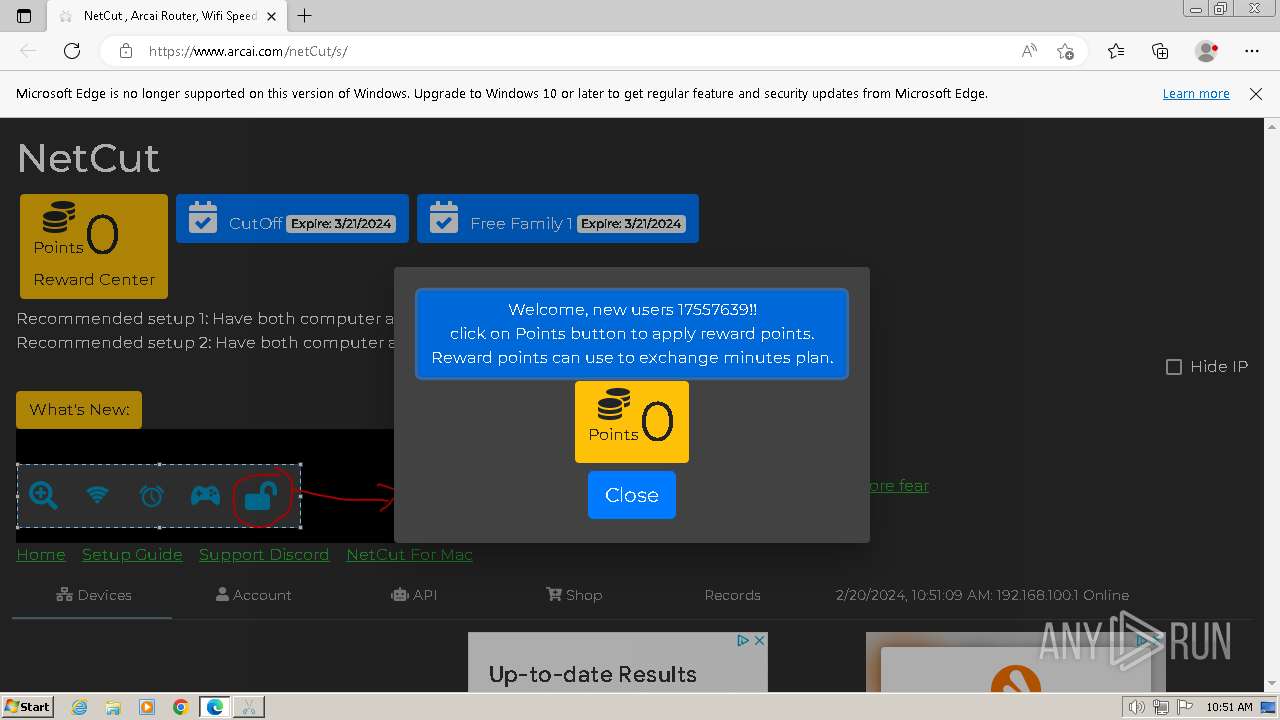1280x720 pixels.
Task: Open the Support Discord link
Action: pos(264,554)
